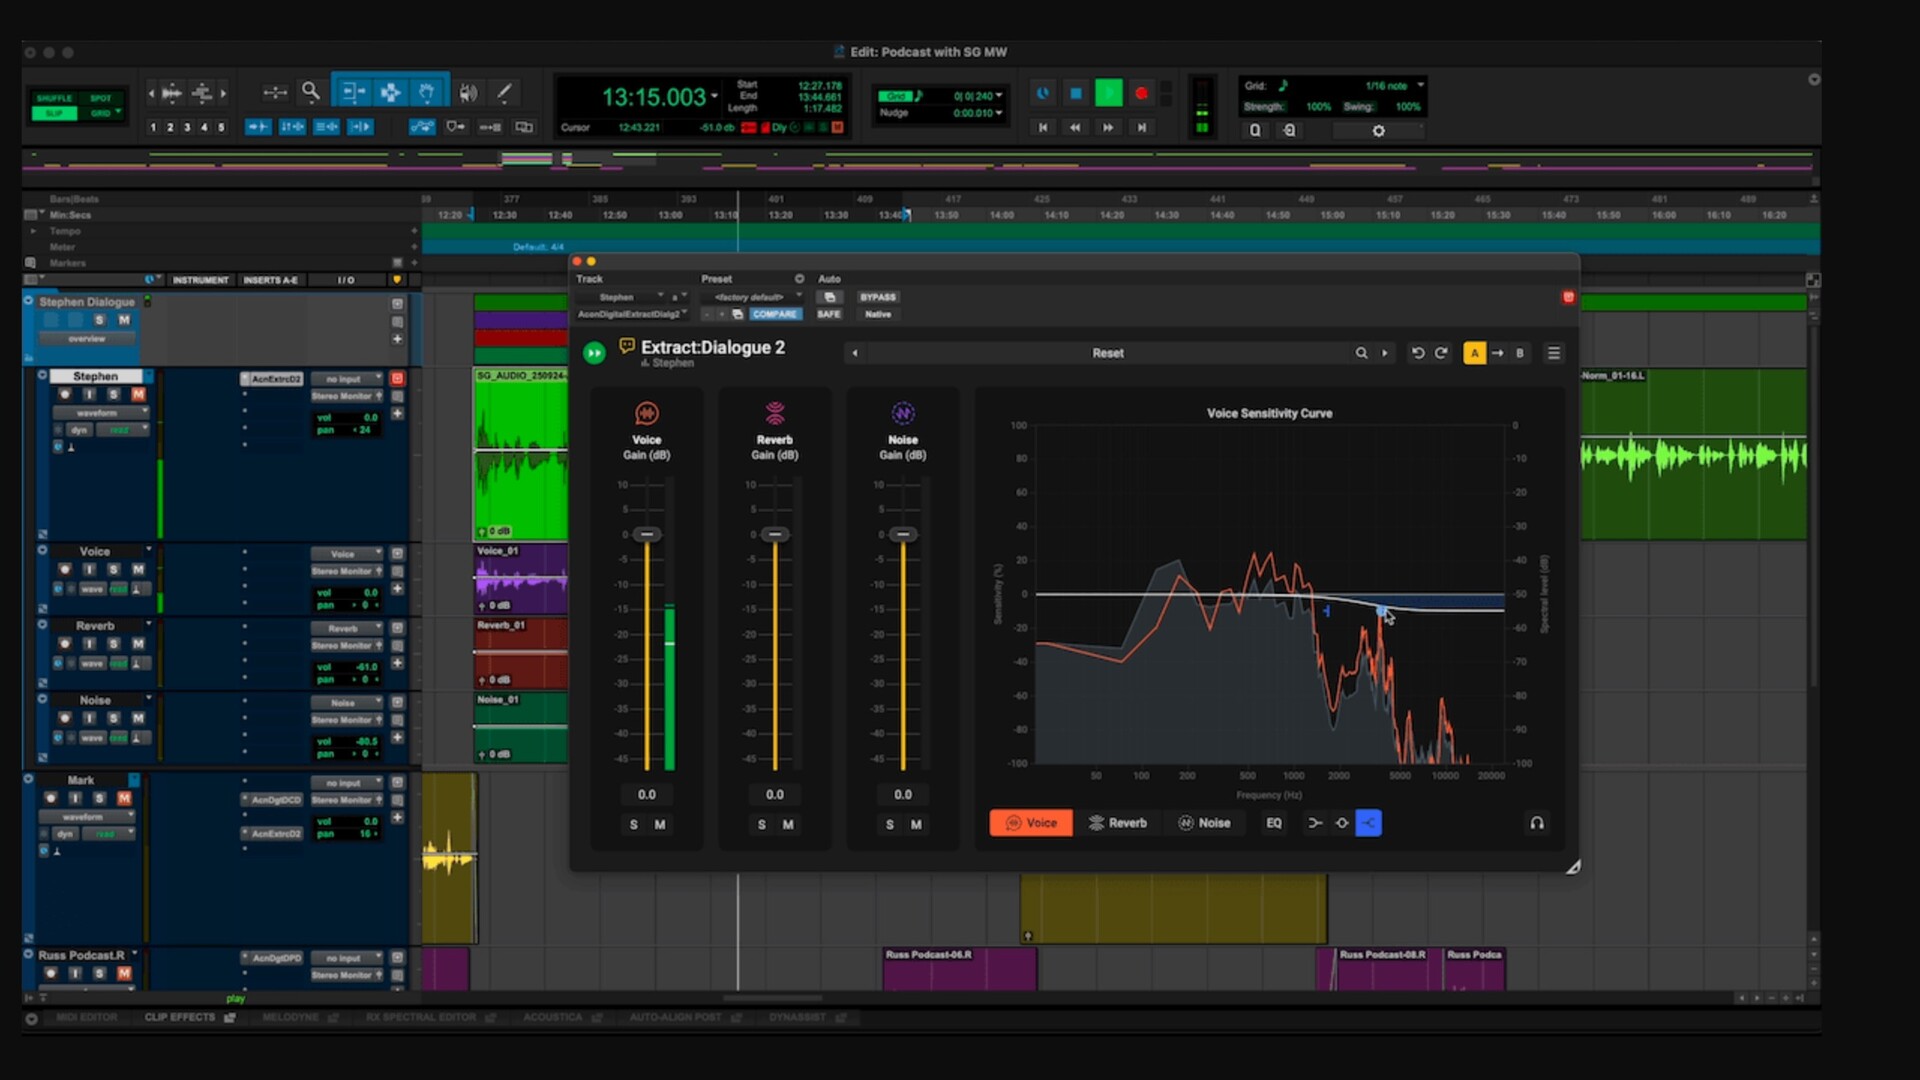Mute the Voice gain channel

pos(660,825)
